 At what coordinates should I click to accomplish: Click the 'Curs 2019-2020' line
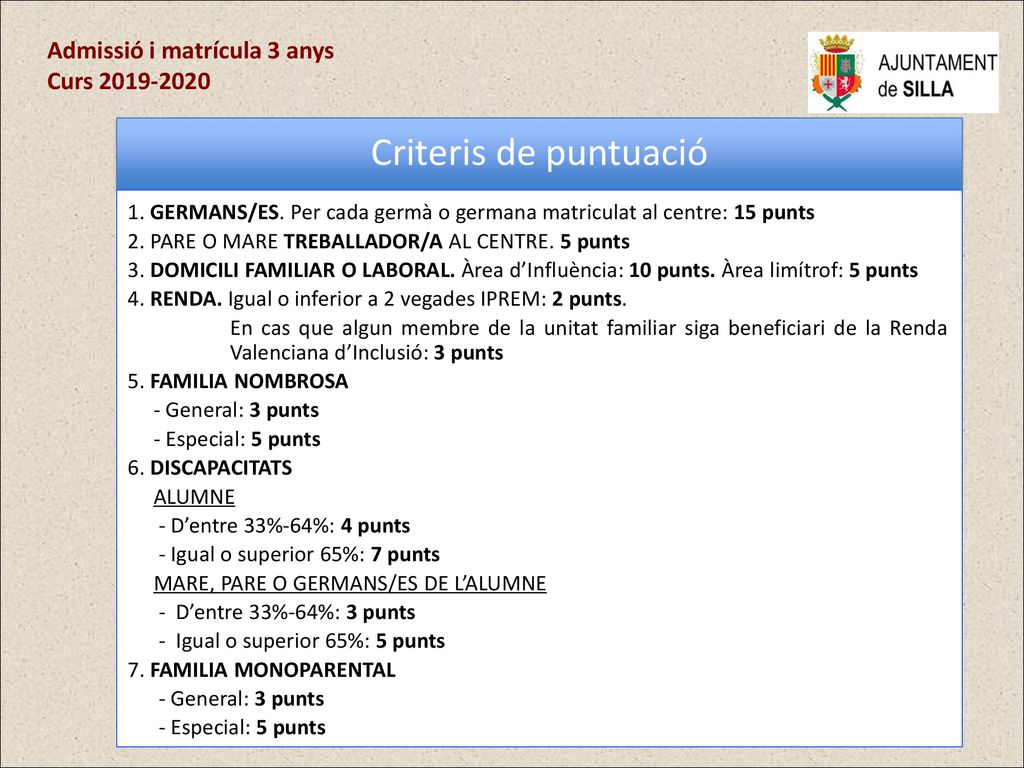coord(129,82)
